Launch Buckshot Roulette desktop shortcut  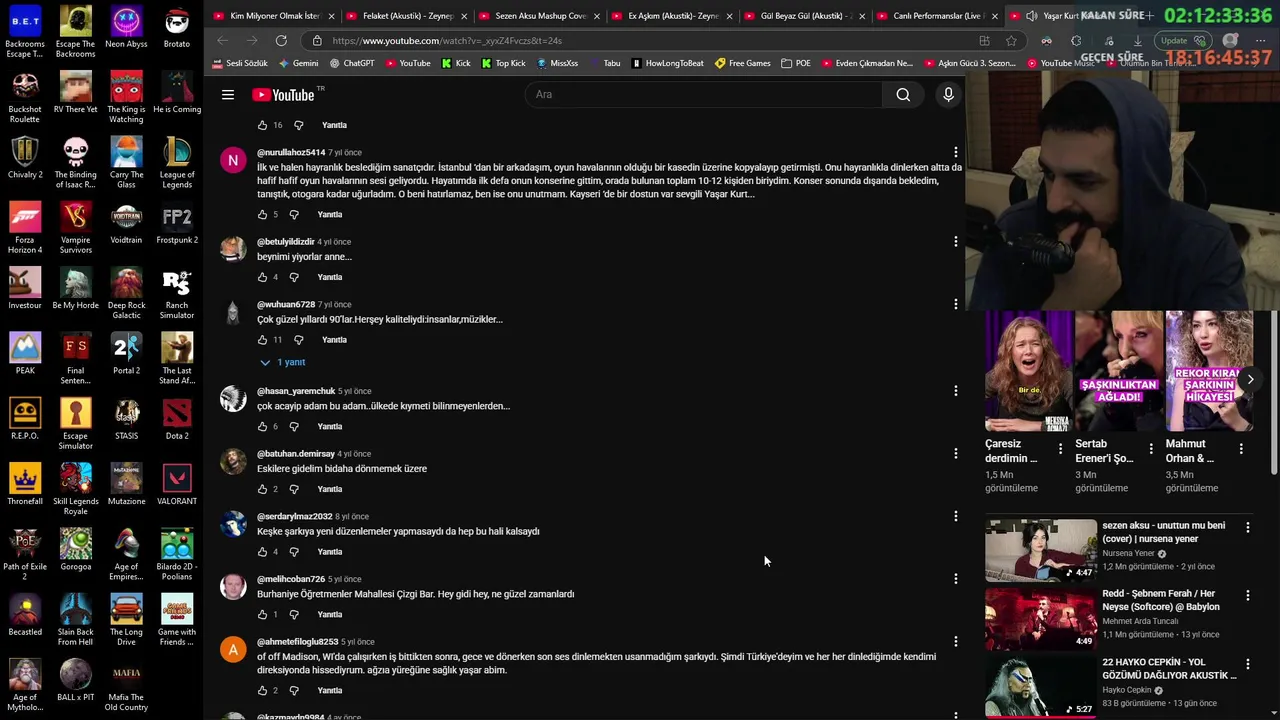tap(25, 97)
